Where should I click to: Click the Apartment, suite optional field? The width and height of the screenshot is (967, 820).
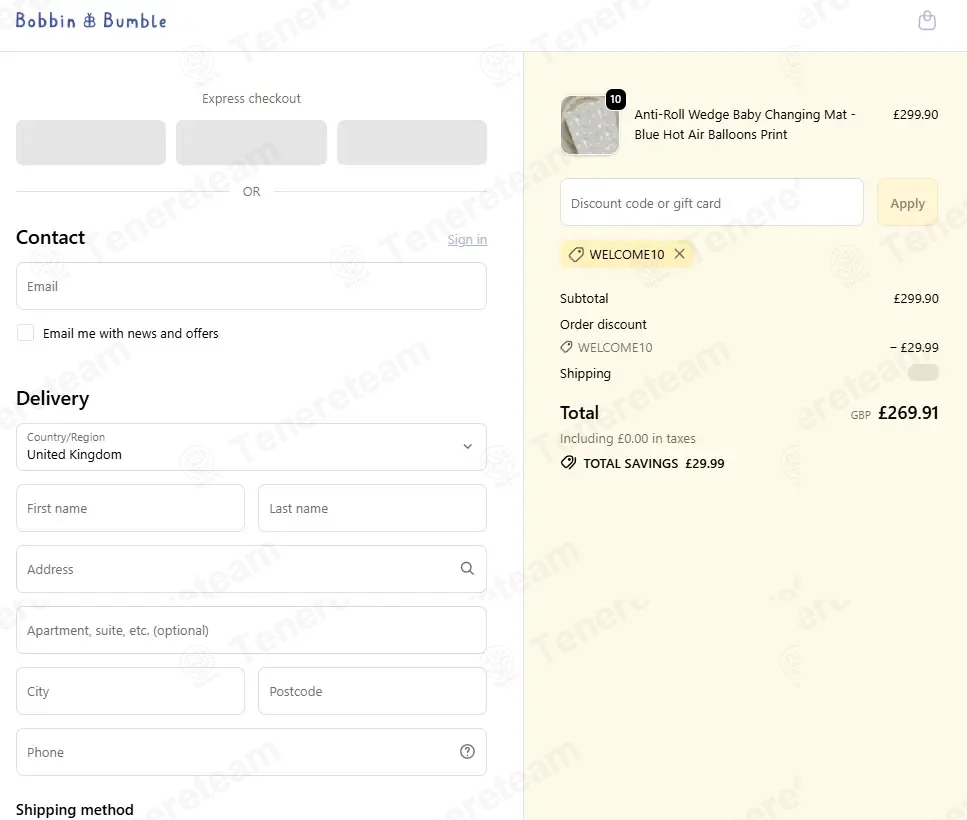(x=251, y=630)
